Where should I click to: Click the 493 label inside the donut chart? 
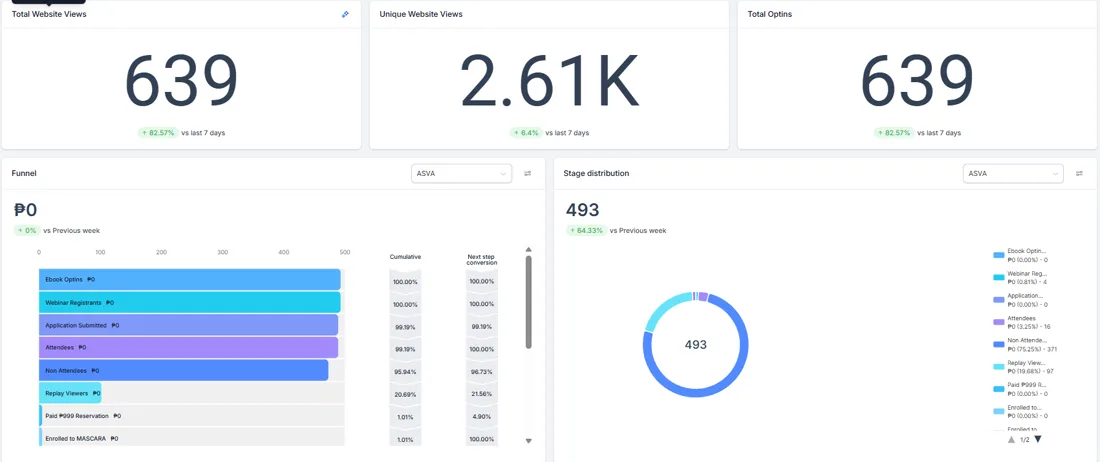(695, 345)
